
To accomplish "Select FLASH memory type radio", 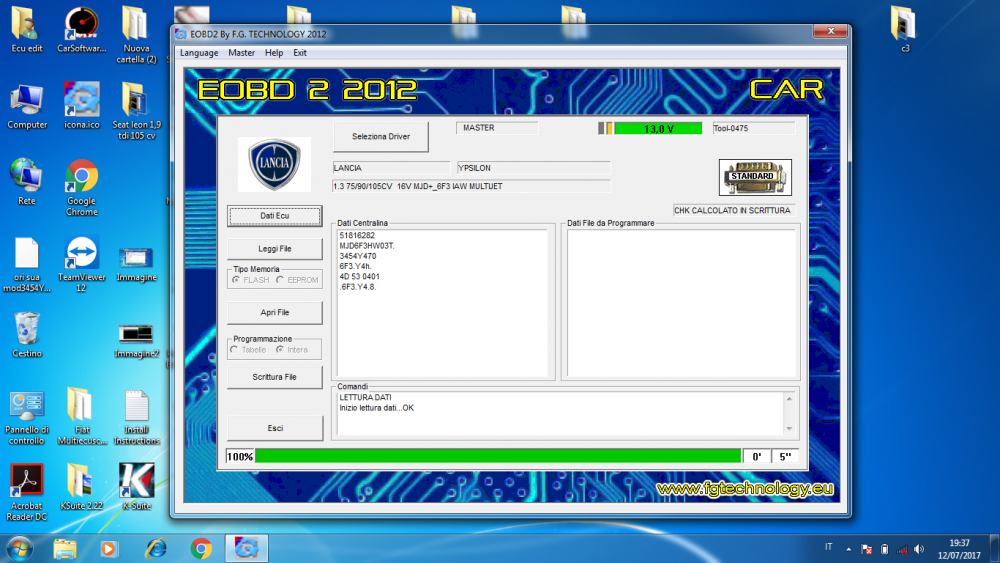I will (x=236, y=280).
